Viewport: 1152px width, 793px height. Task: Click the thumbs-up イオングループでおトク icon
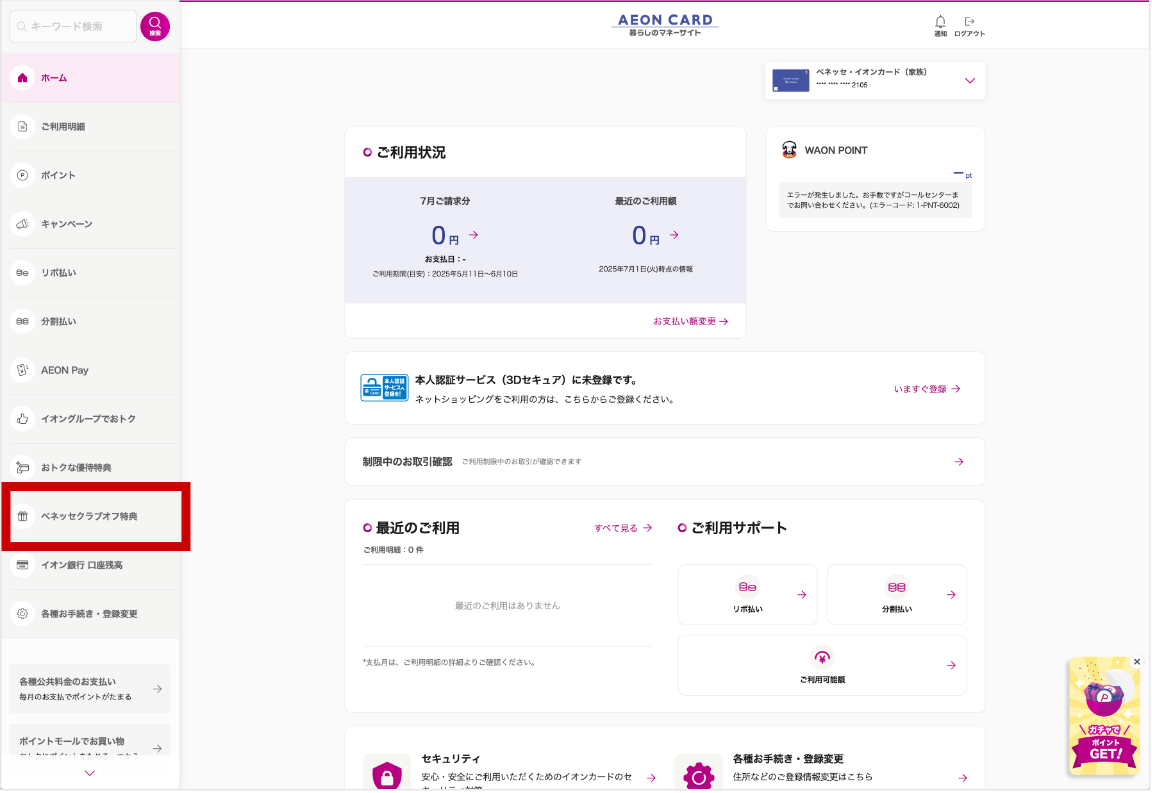pyautogui.click(x=23, y=419)
